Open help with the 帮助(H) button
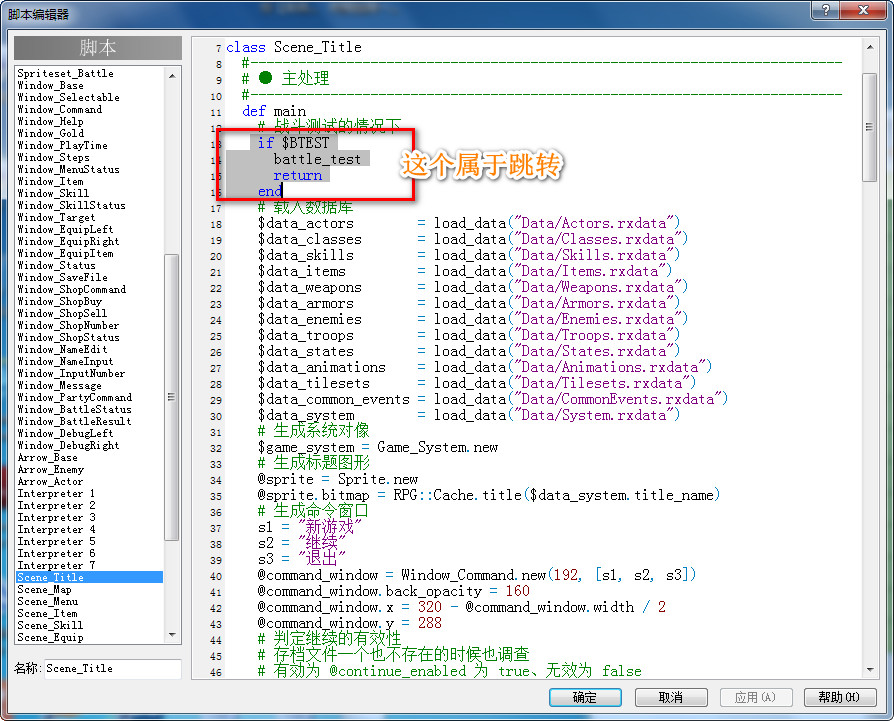The height and width of the screenshot is (721, 894). click(839, 697)
